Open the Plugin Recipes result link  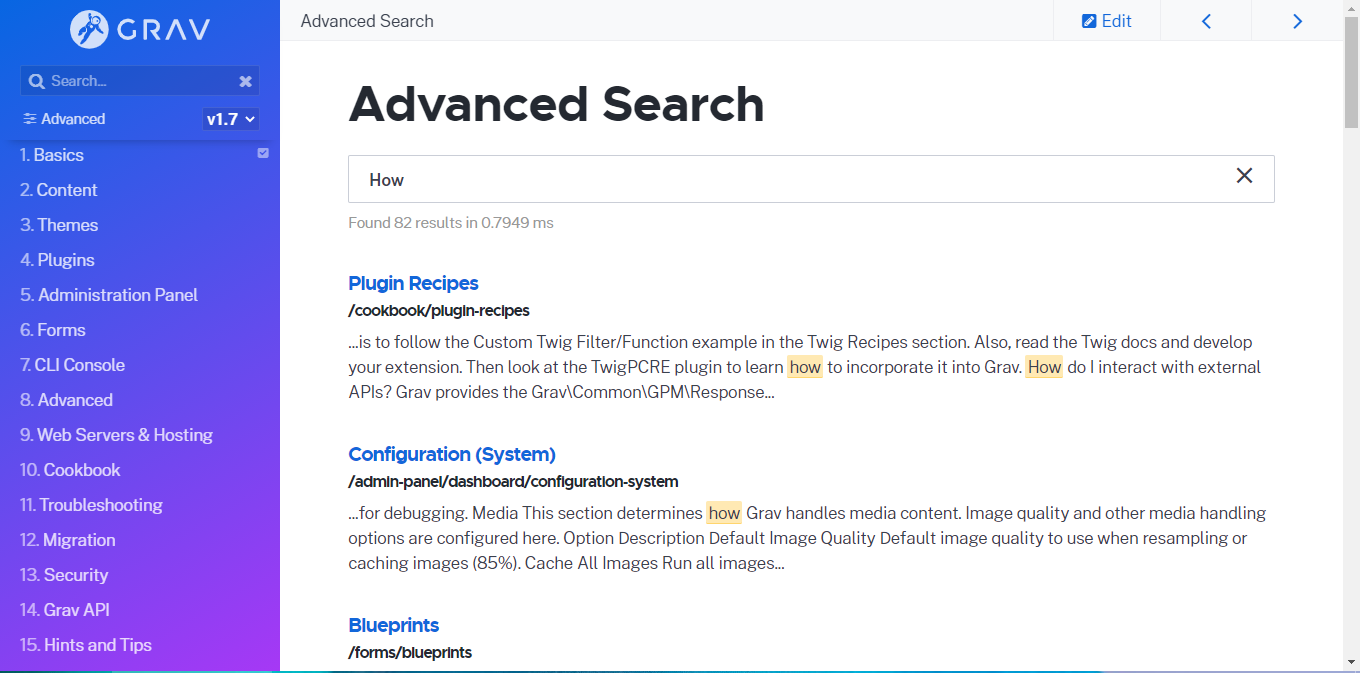point(413,283)
